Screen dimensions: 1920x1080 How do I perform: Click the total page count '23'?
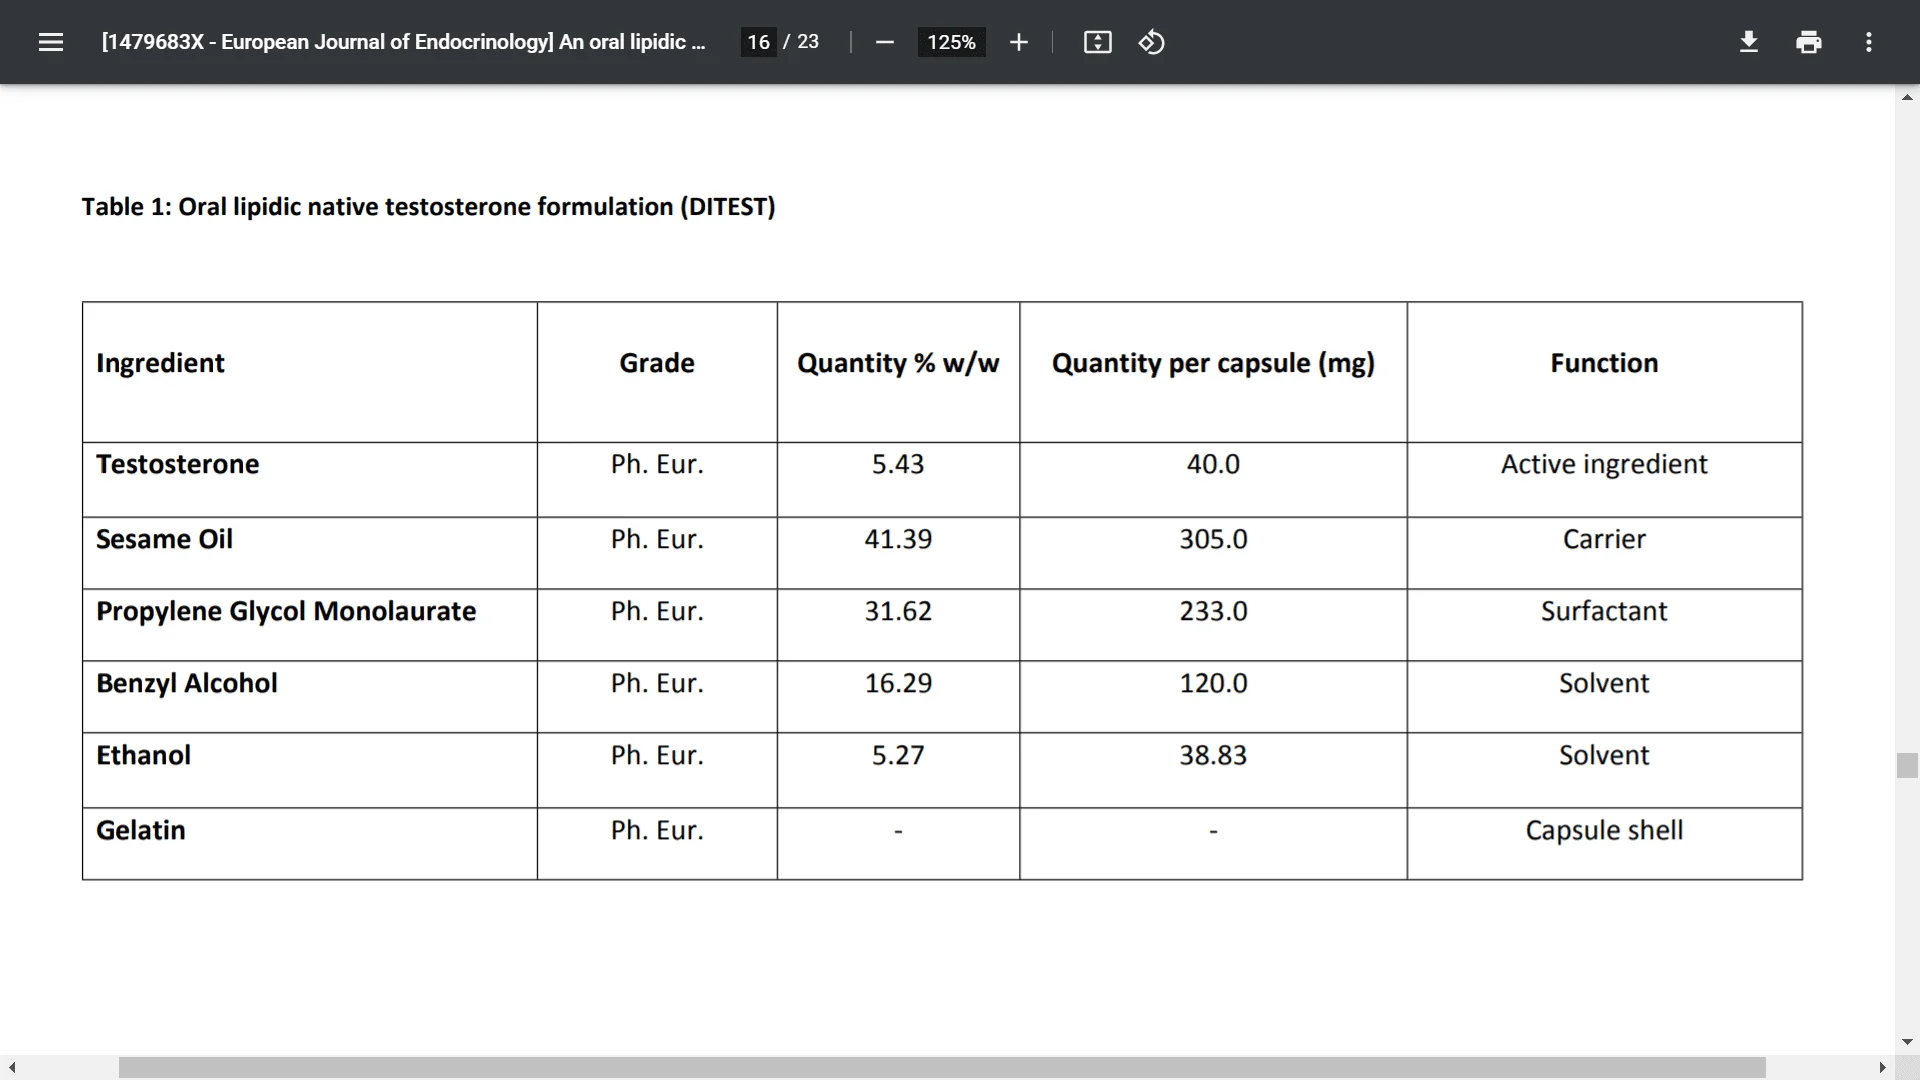pos(808,42)
